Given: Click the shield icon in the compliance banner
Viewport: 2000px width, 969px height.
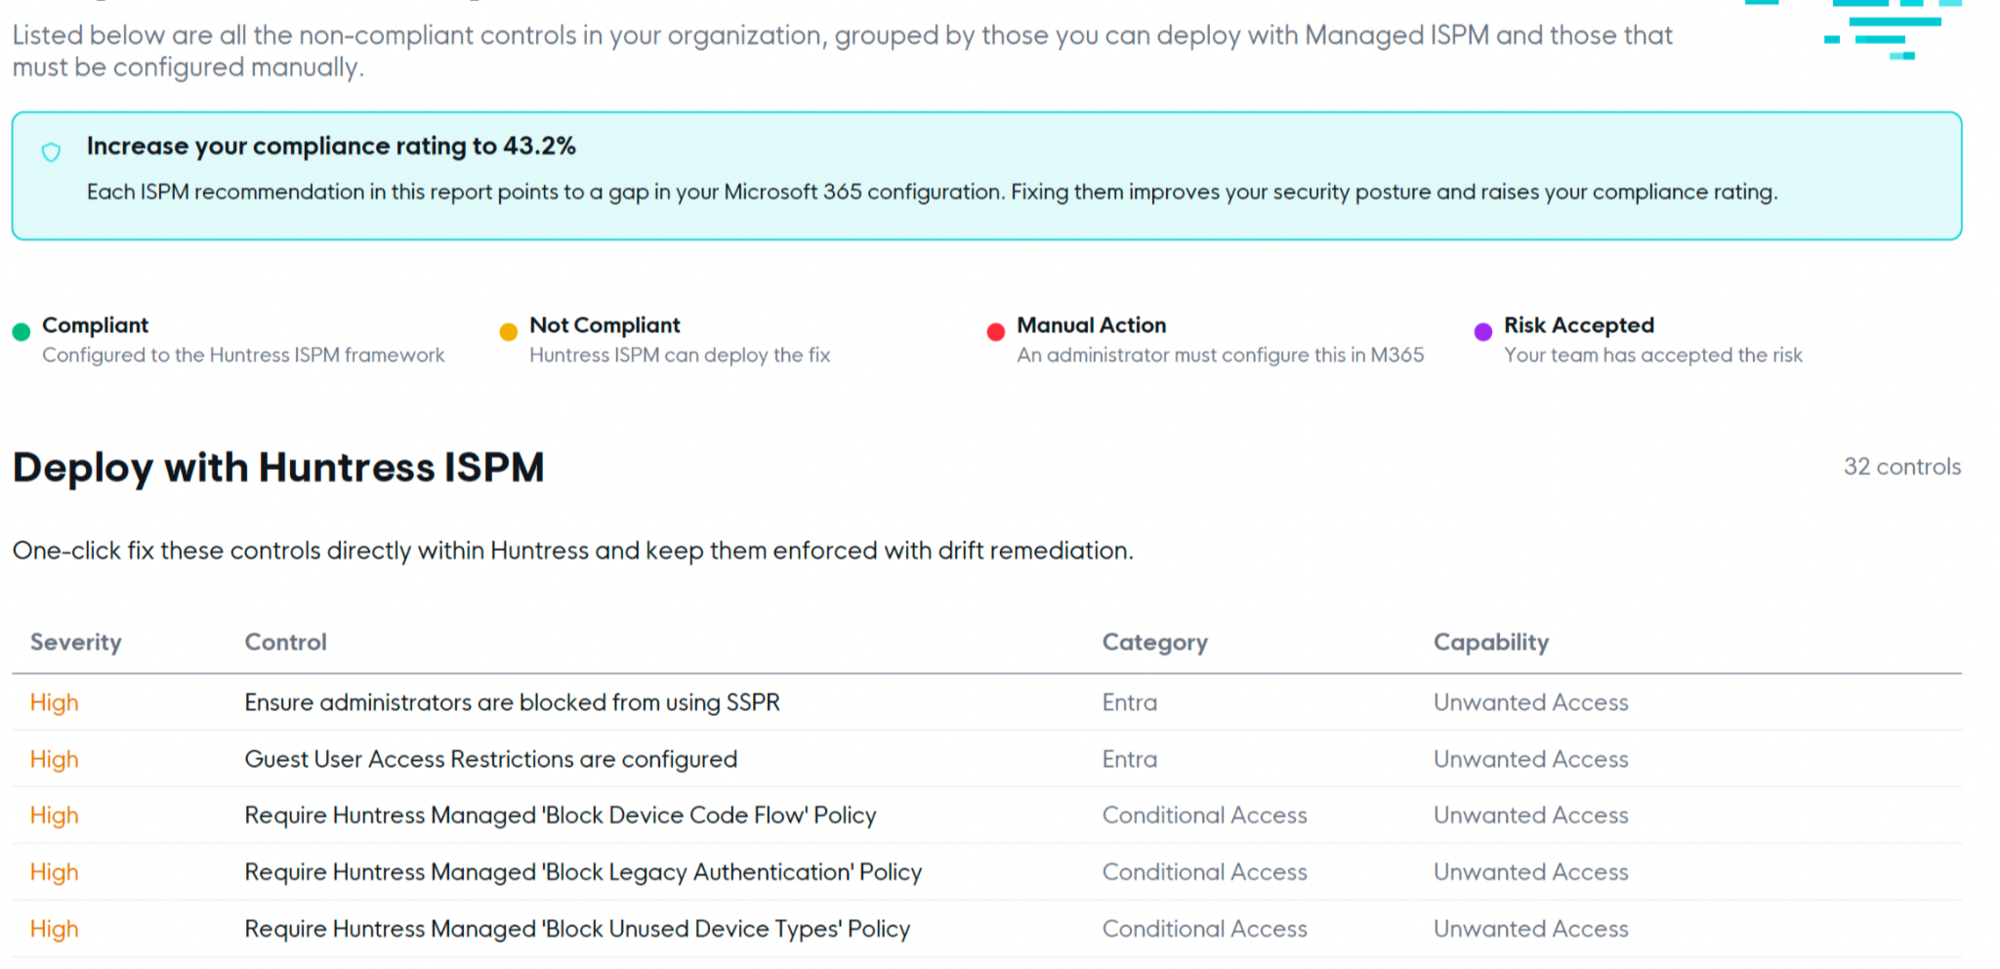Looking at the screenshot, I should point(51,152).
